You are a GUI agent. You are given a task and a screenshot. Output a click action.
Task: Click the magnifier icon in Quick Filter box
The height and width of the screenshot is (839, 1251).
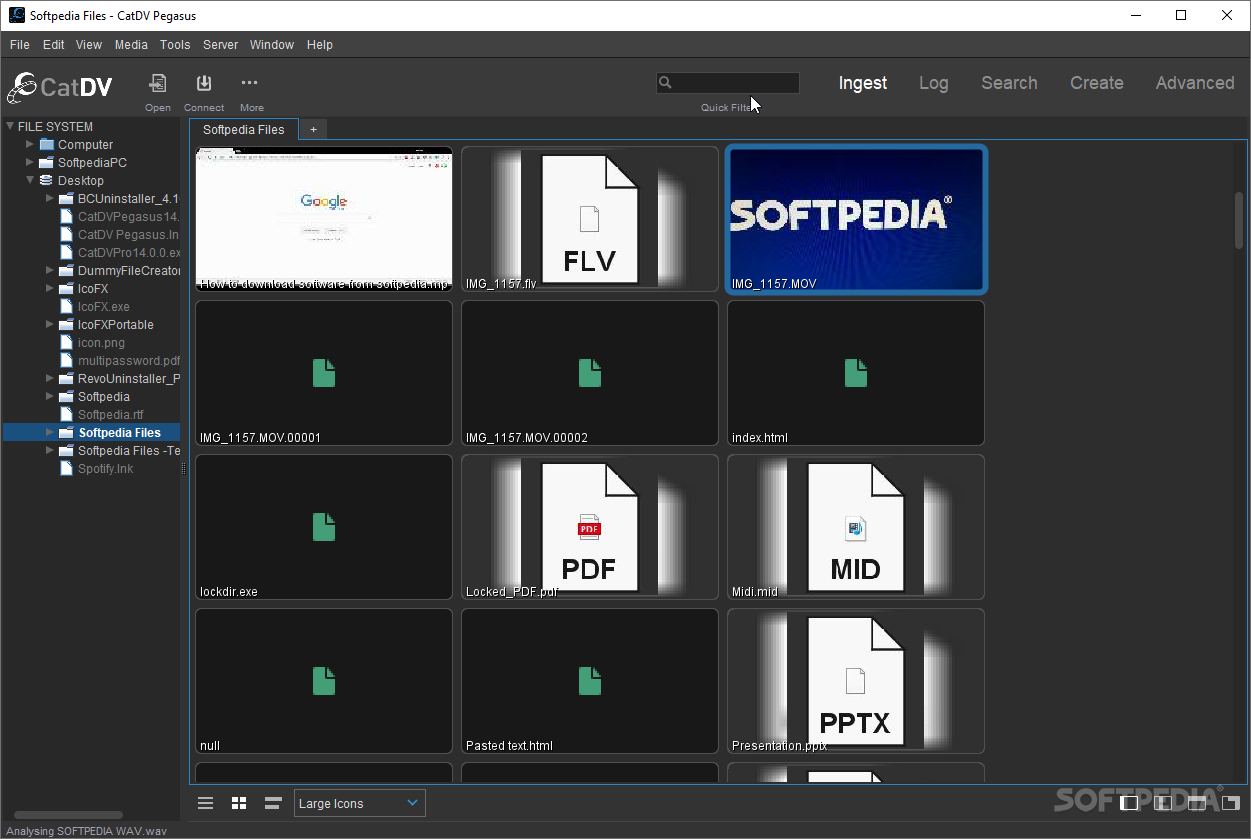tap(666, 83)
